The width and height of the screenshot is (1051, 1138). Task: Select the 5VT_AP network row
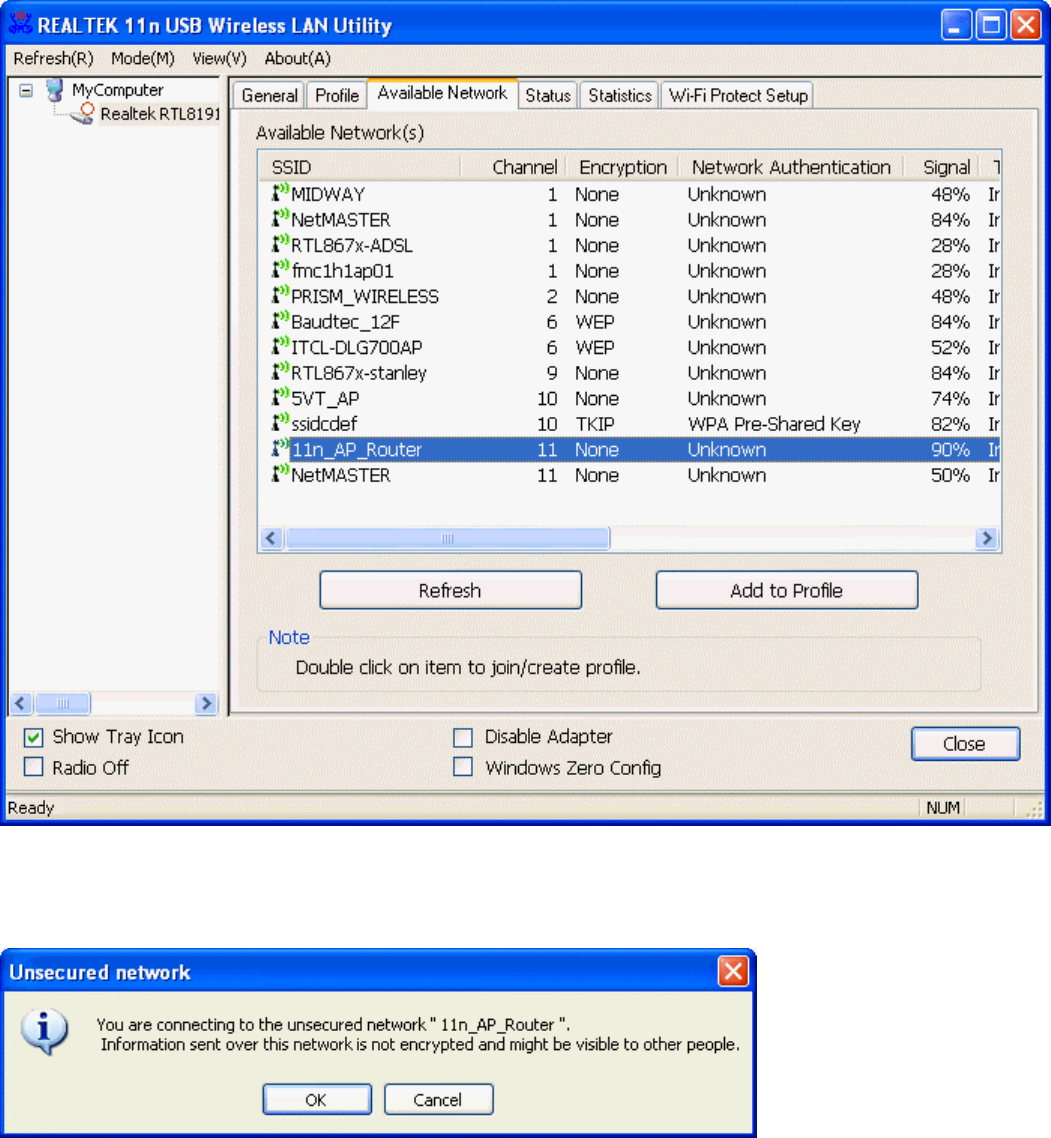click(629, 398)
